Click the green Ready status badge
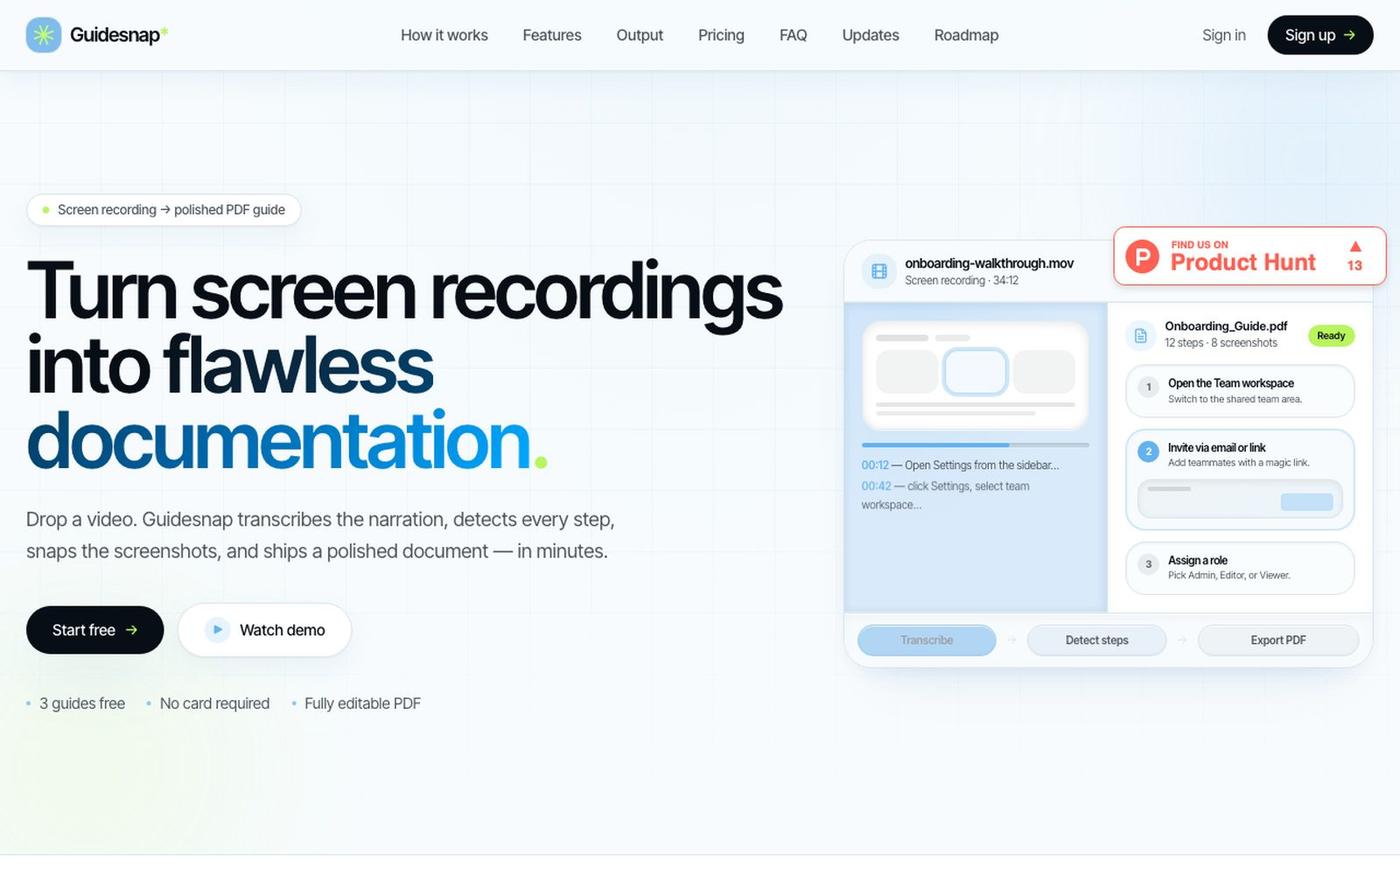The height and width of the screenshot is (875, 1400). pyautogui.click(x=1331, y=336)
